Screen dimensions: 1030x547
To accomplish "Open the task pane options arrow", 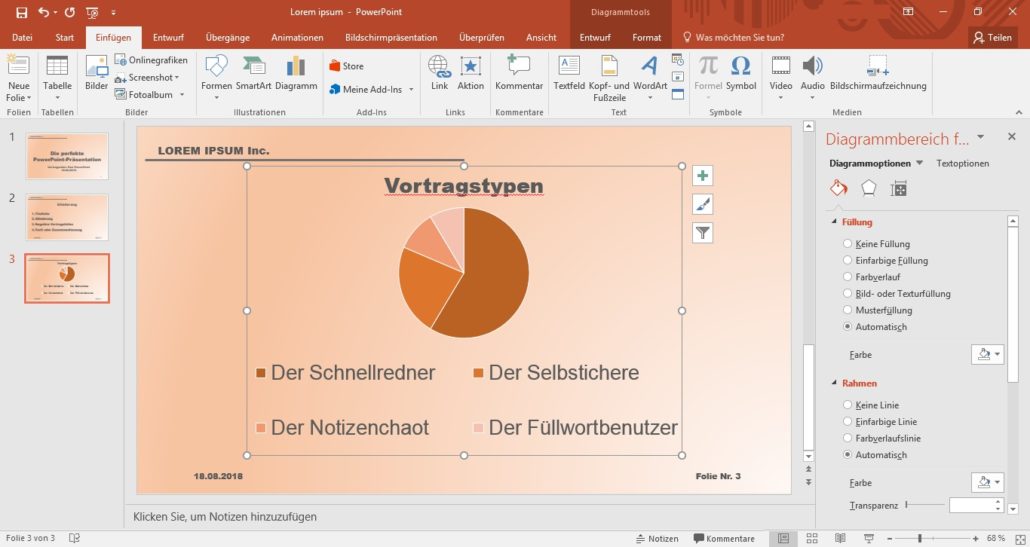I will [981, 137].
